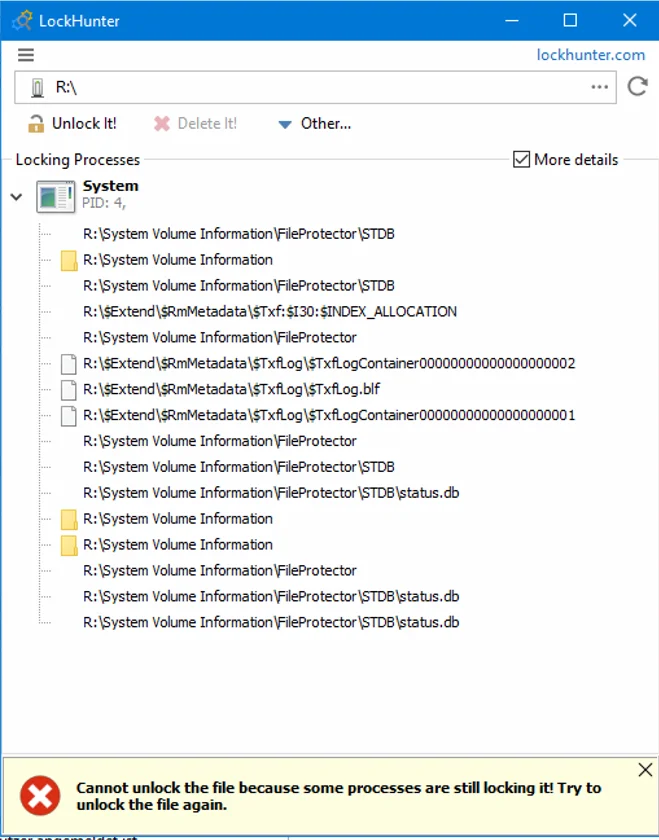Click the drive icon beside R:\
This screenshot has width=659, height=840.
pos(37,87)
